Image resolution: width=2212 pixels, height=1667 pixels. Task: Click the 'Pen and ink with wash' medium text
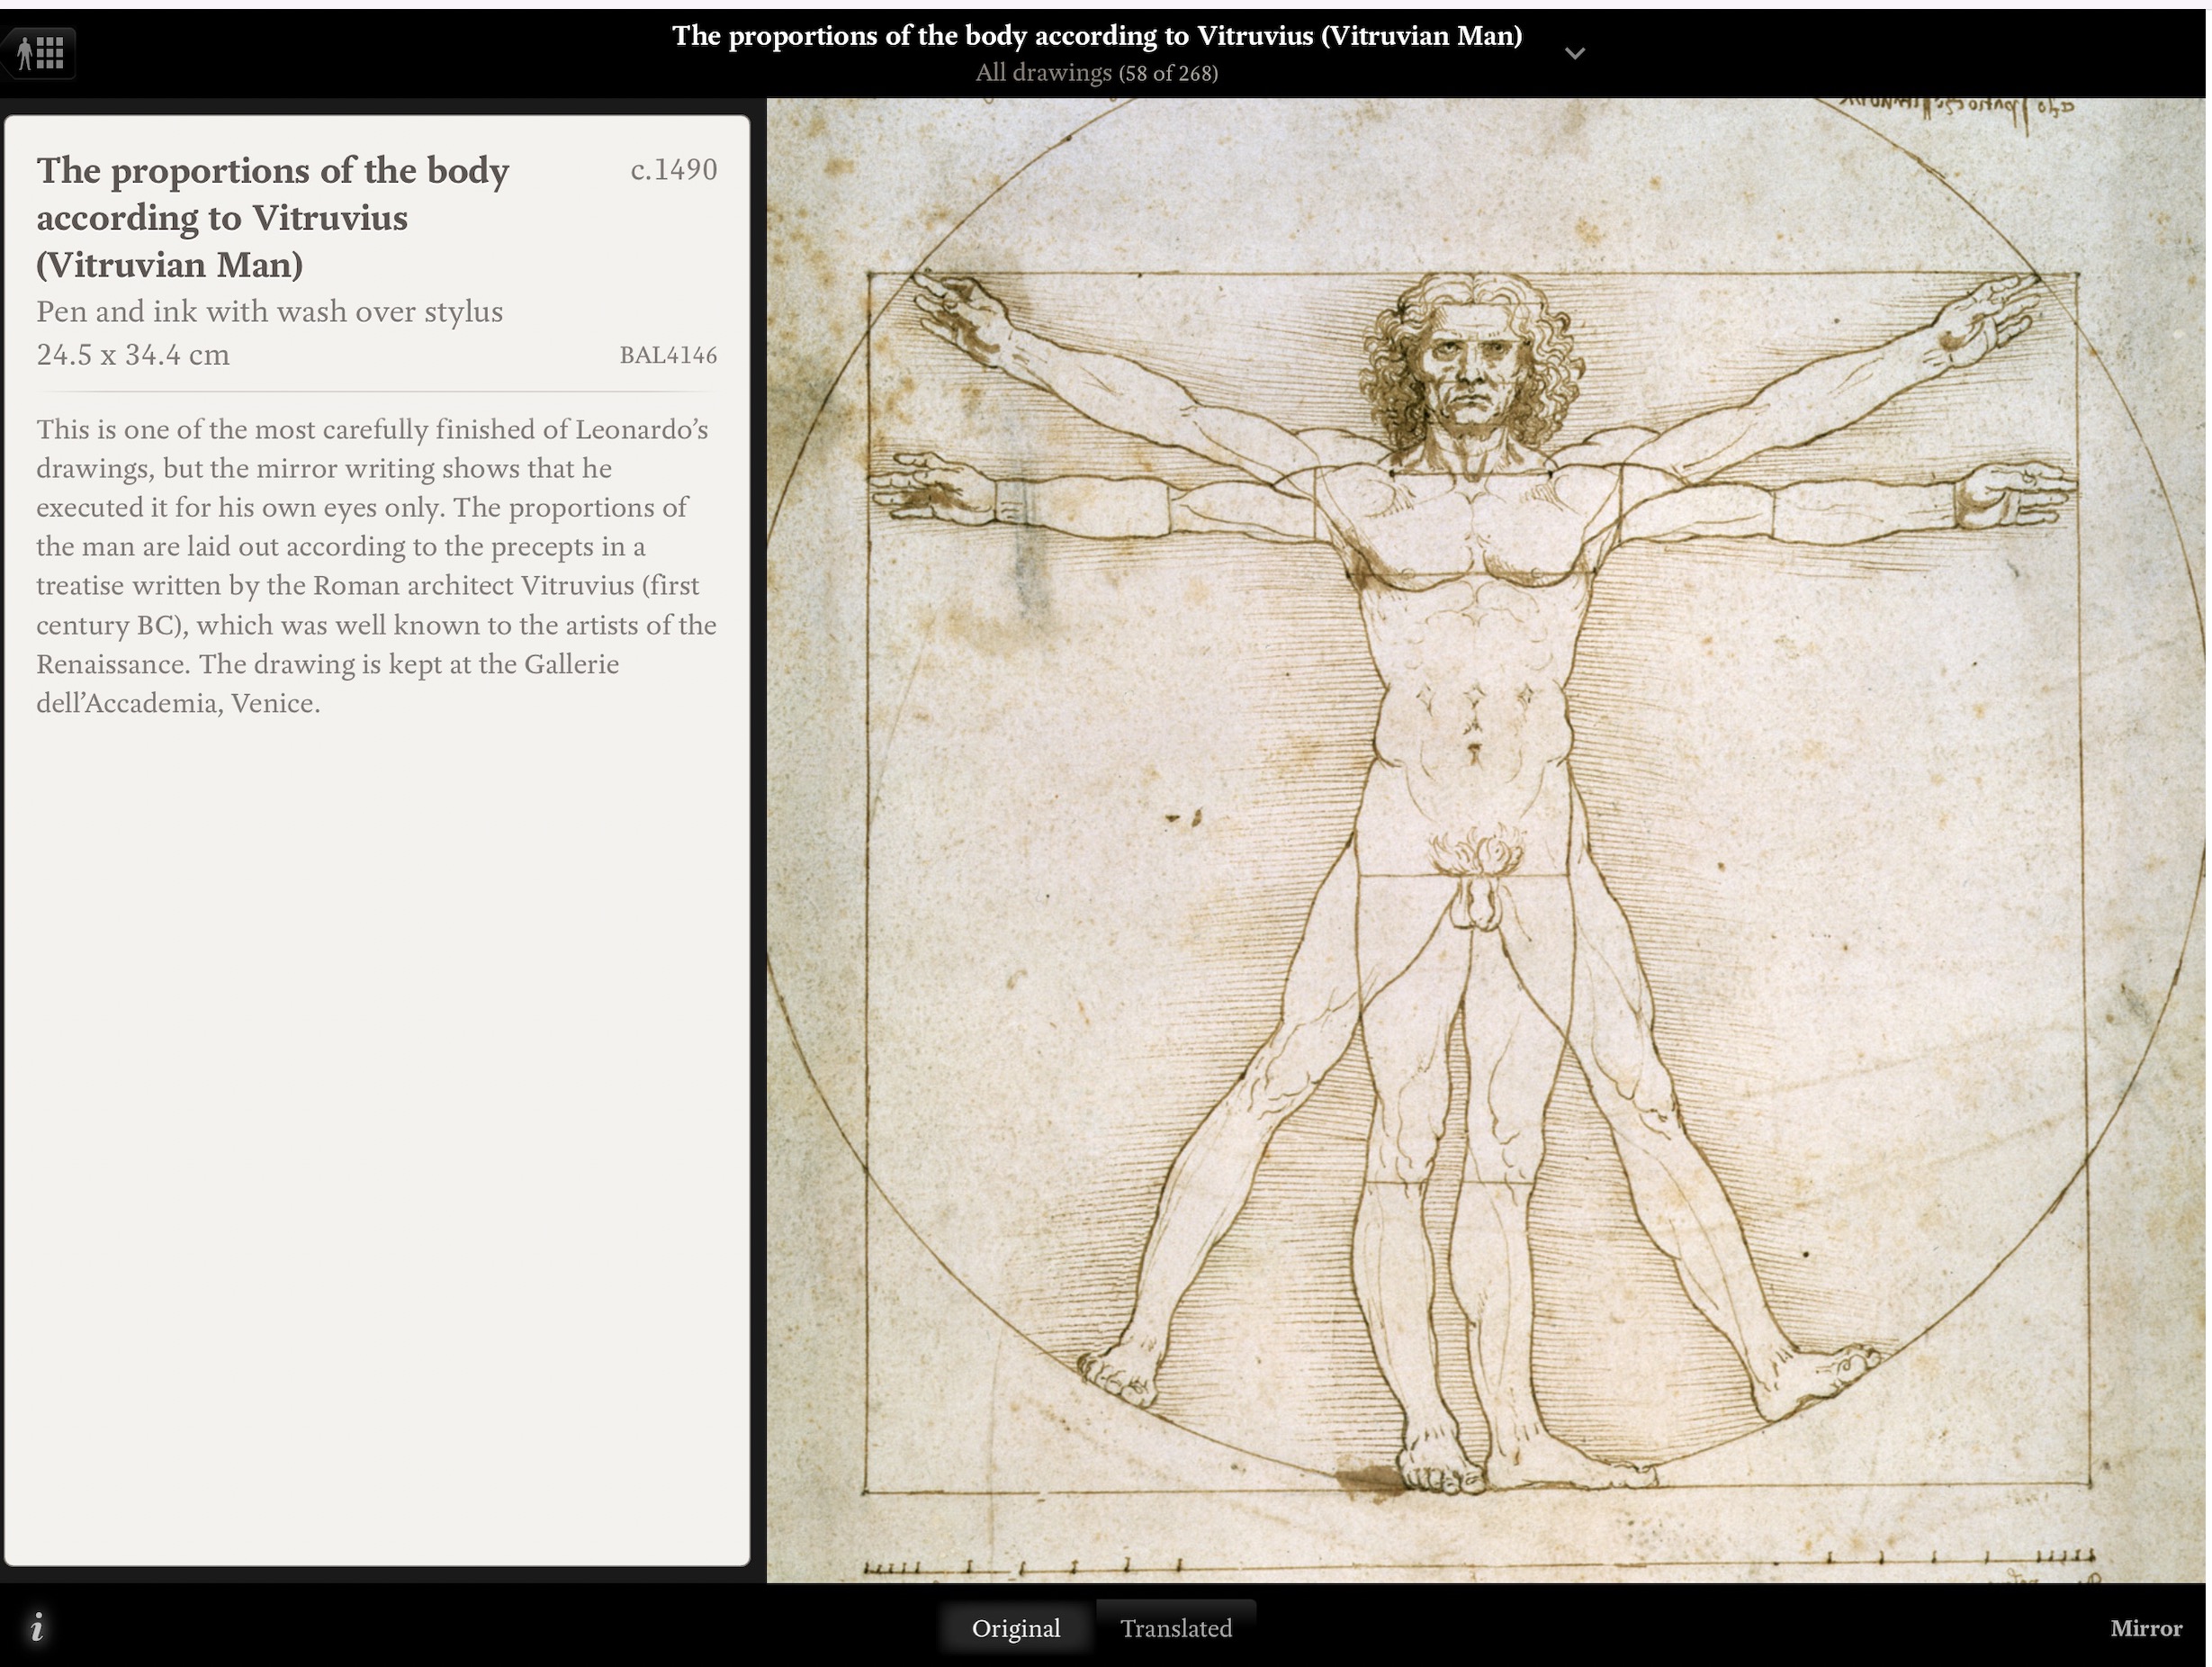[x=269, y=312]
